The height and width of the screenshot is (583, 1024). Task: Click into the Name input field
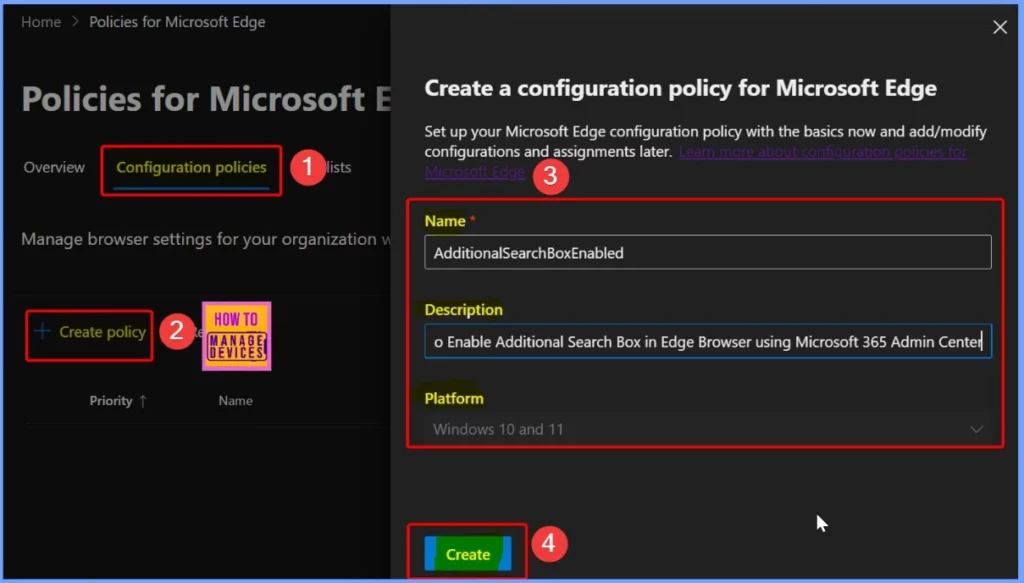[x=707, y=253]
